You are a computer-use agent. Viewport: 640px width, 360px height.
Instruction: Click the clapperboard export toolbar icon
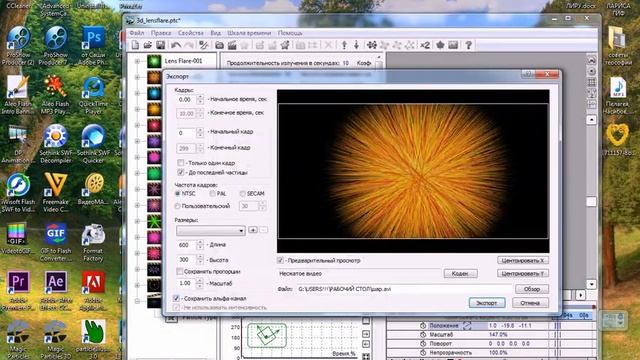232,45
